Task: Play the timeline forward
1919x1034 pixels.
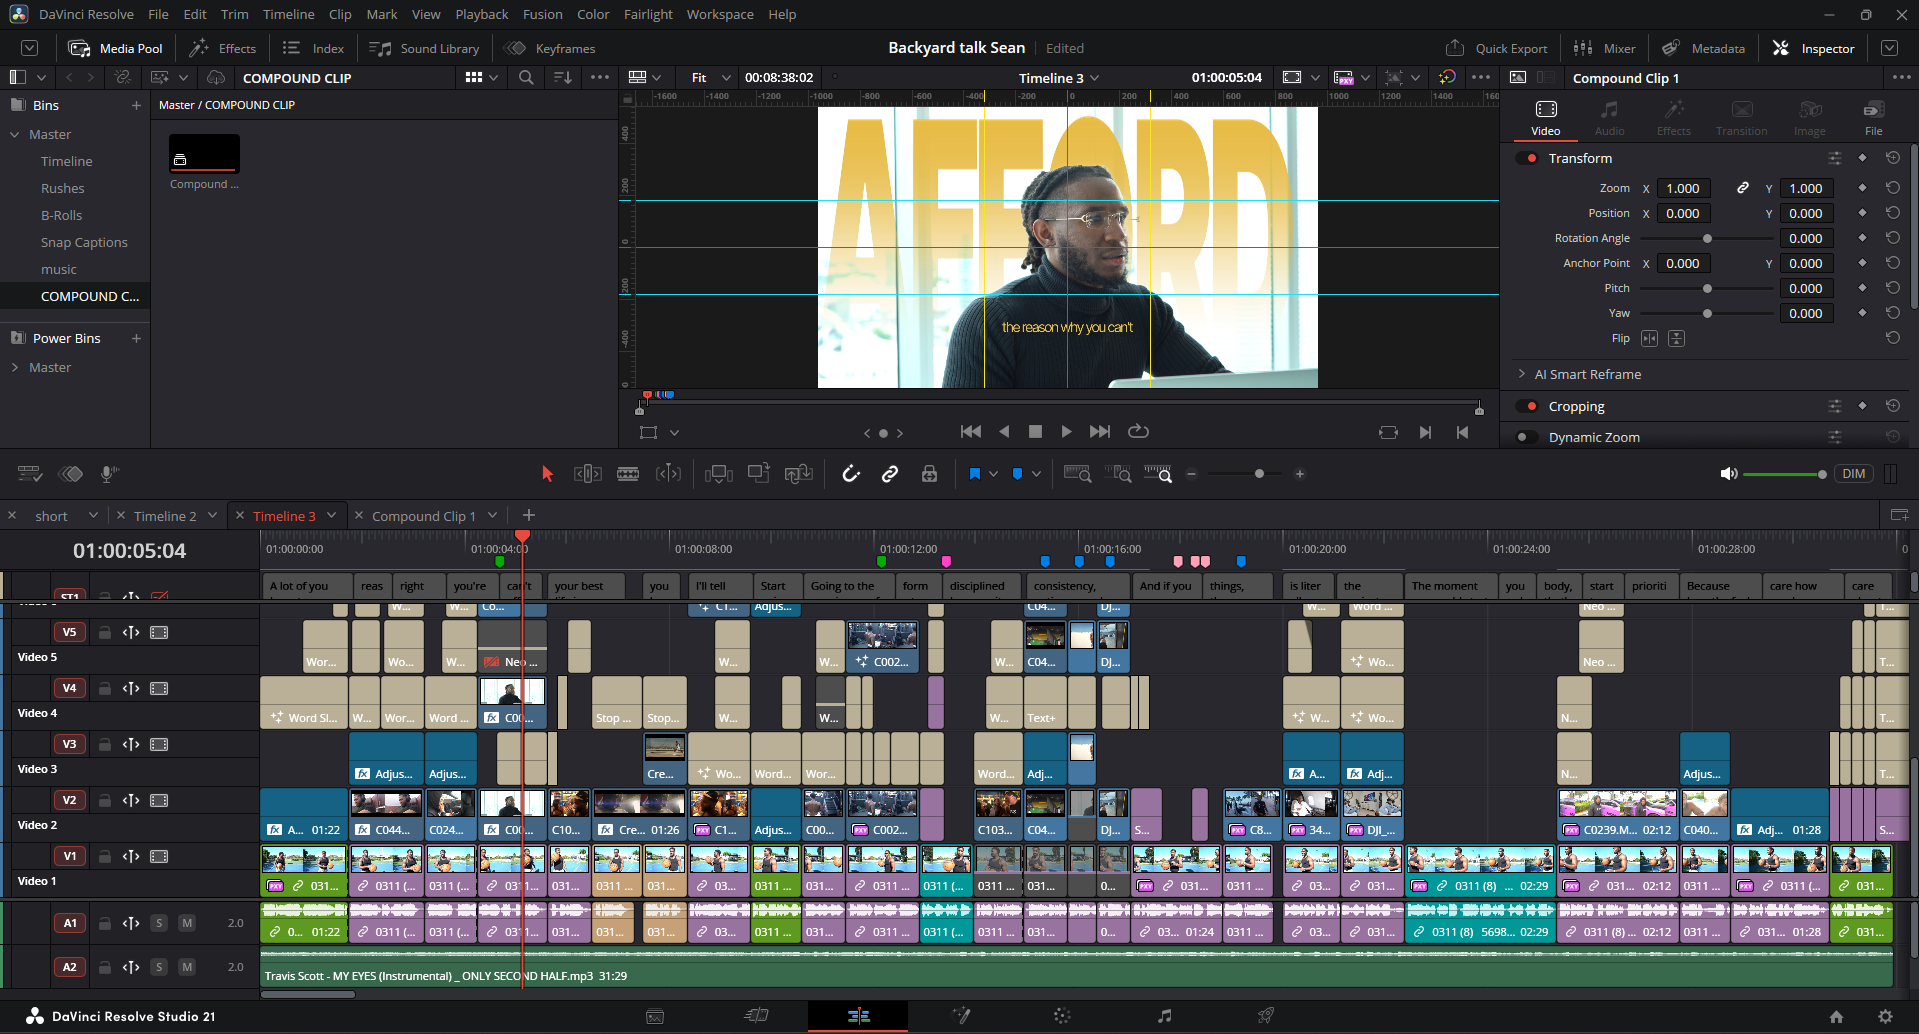Action: click(x=1066, y=431)
